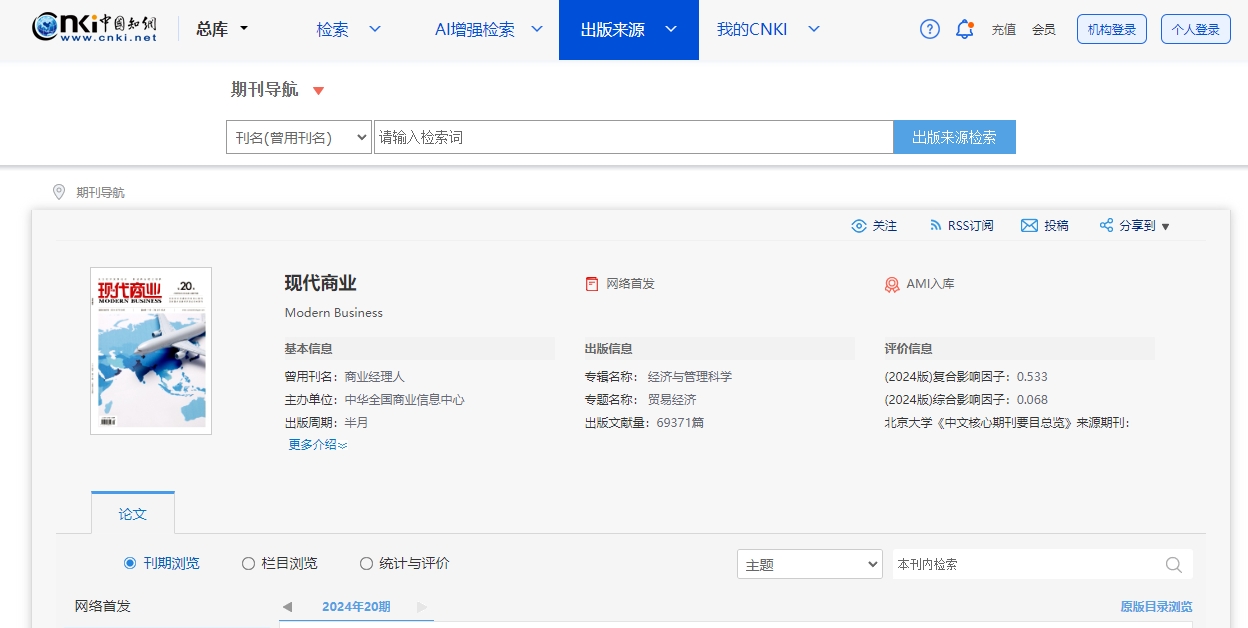Click the 关注 follow icon
Viewport: 1248px width, 628px height.
(x=858, y=226)
